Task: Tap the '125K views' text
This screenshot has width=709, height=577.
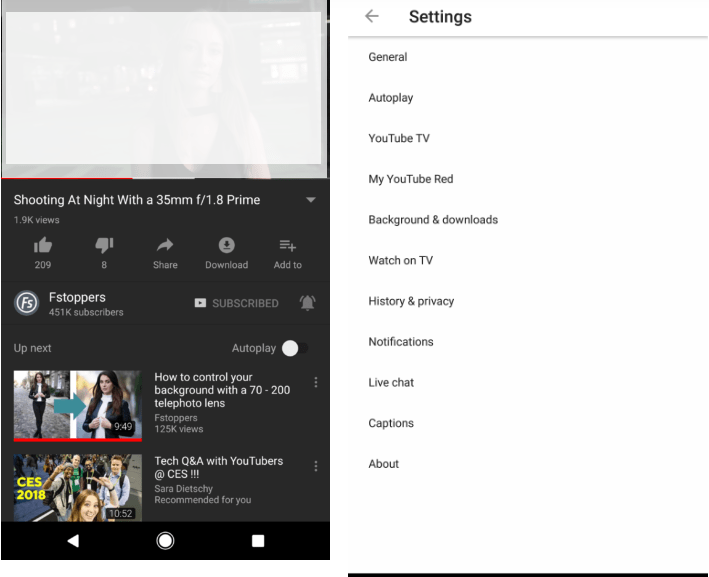Action: click(x=179, y=429)
